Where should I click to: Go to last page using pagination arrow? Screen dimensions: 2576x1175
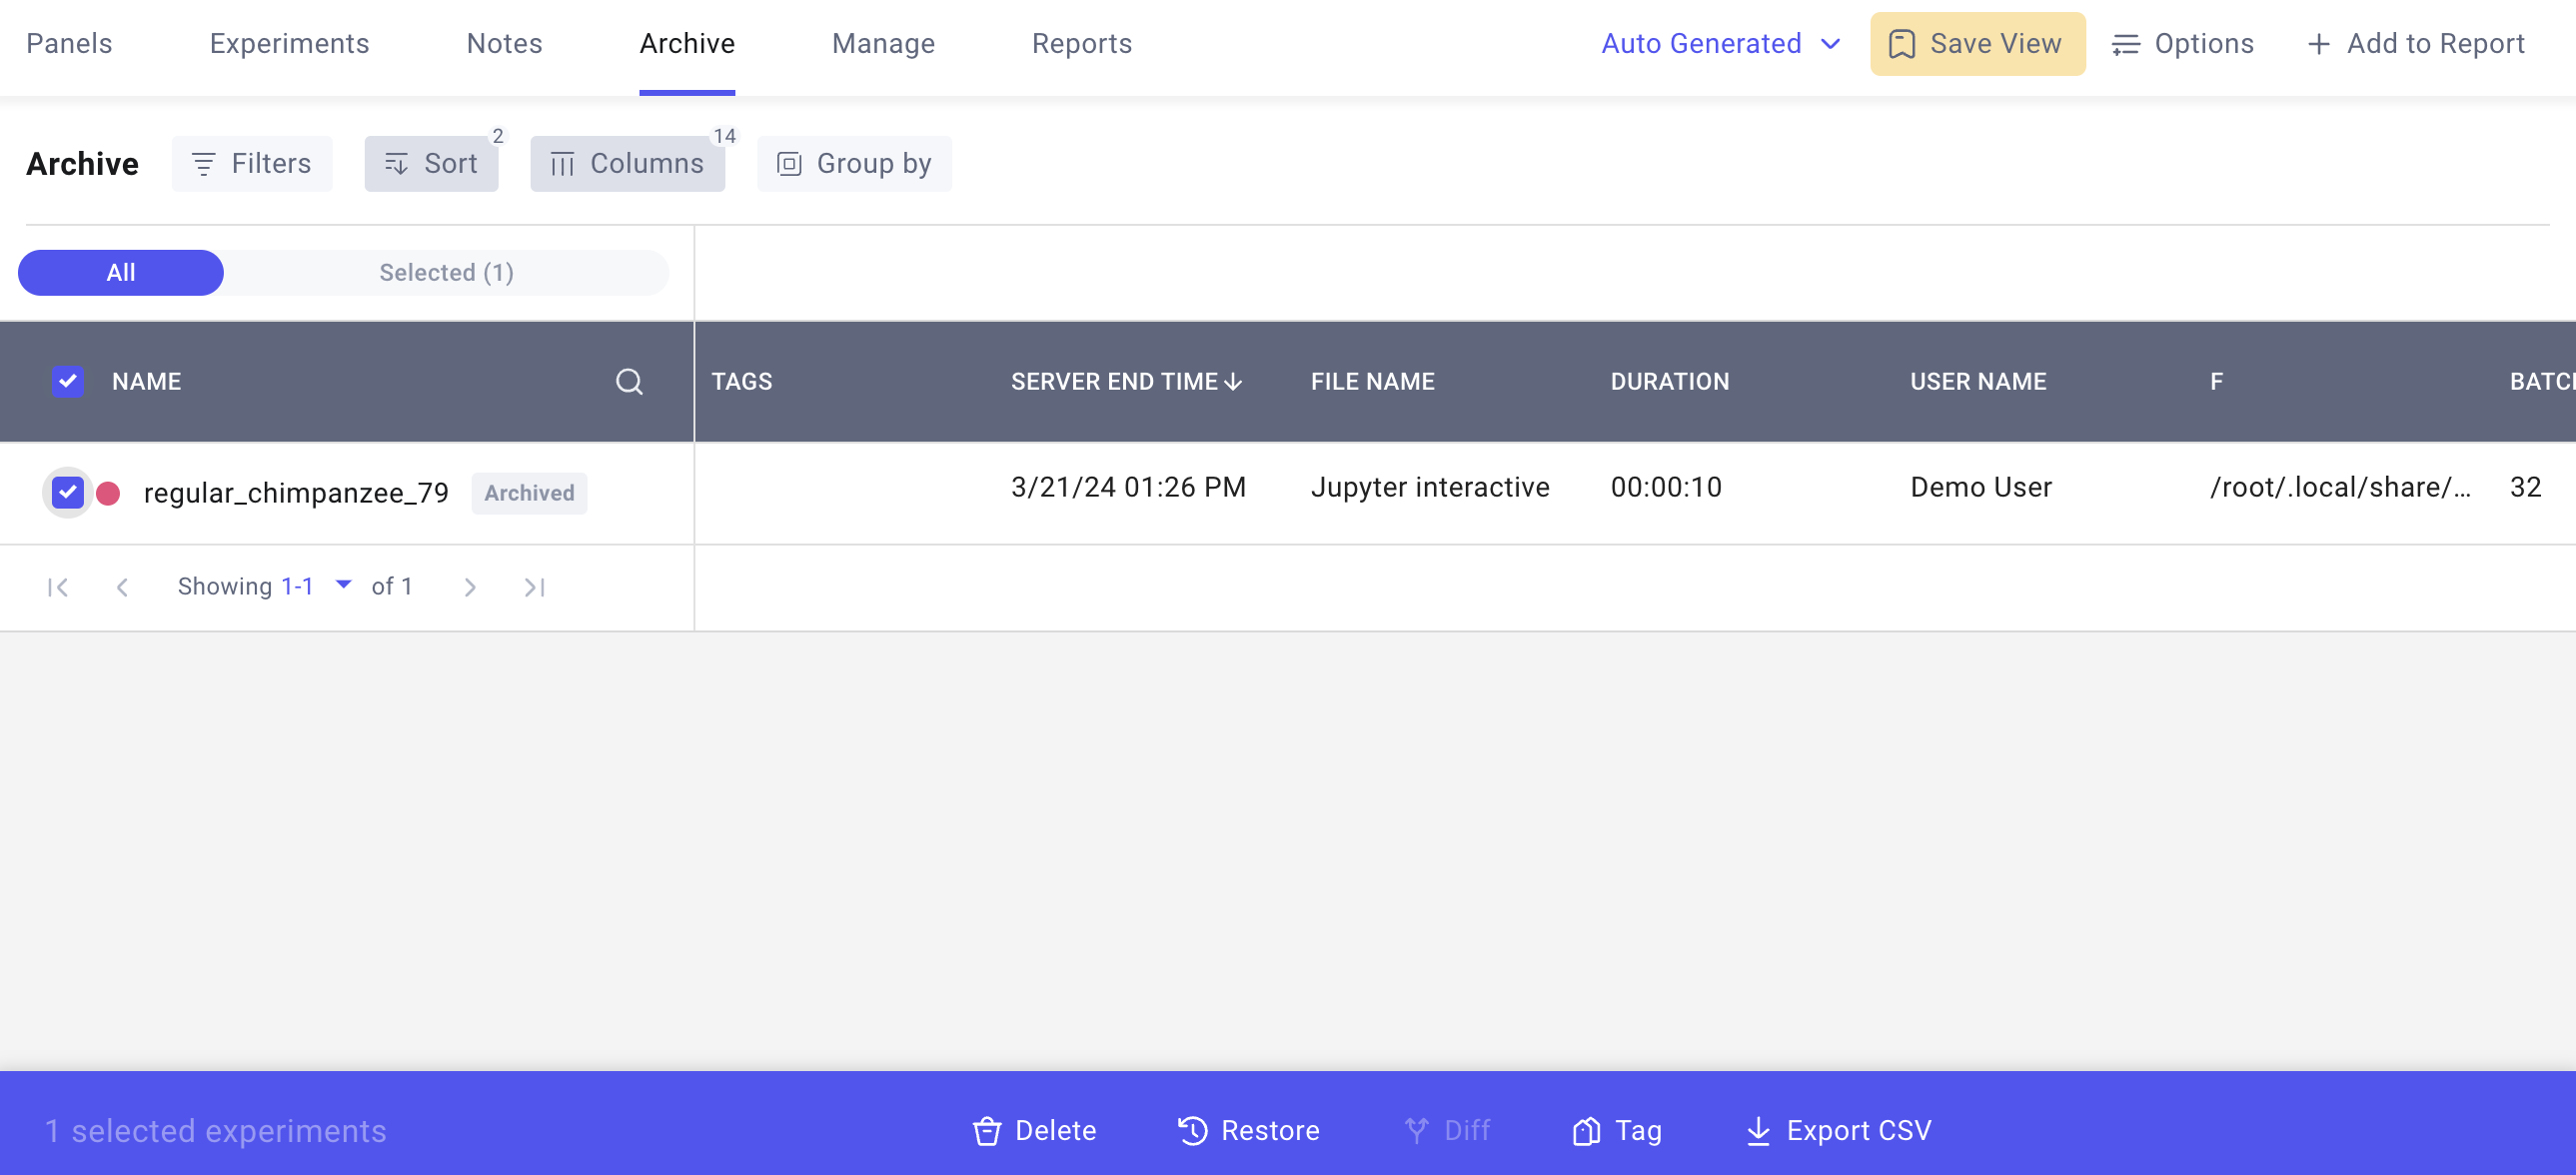click(535, 587)
